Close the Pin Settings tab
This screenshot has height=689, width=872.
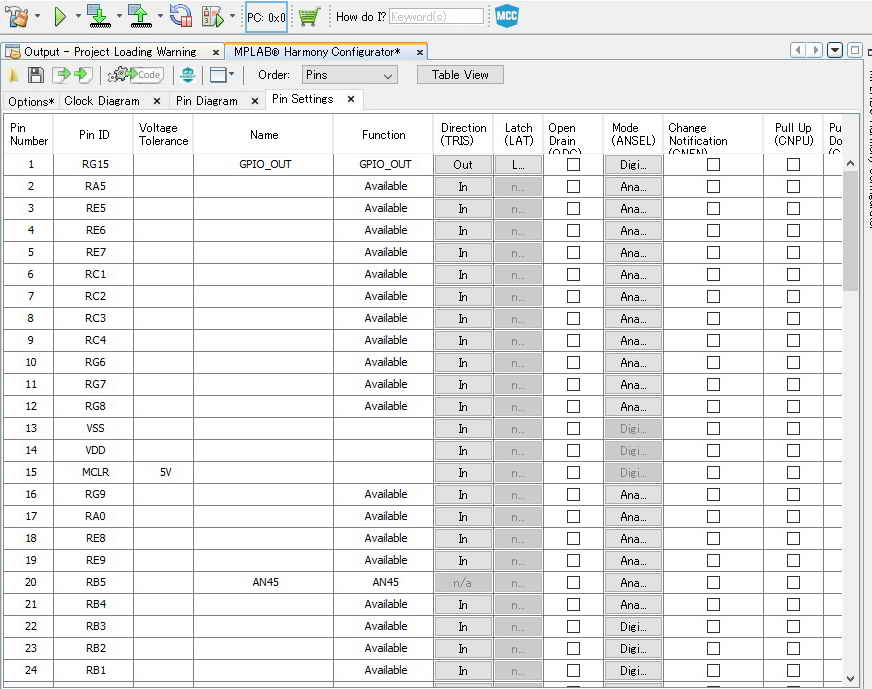(351, 99)
